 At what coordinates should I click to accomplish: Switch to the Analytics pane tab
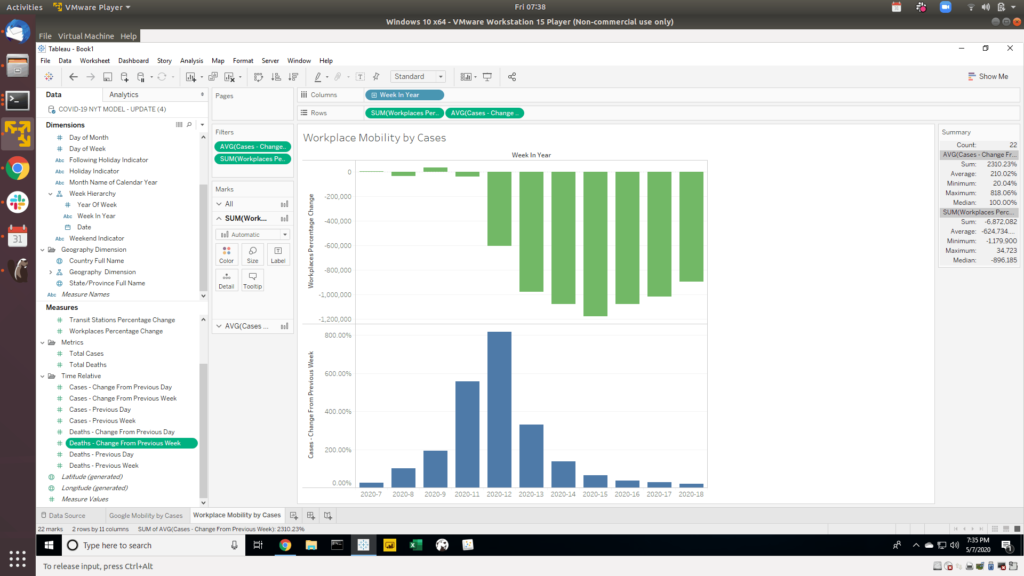(123, 94)
